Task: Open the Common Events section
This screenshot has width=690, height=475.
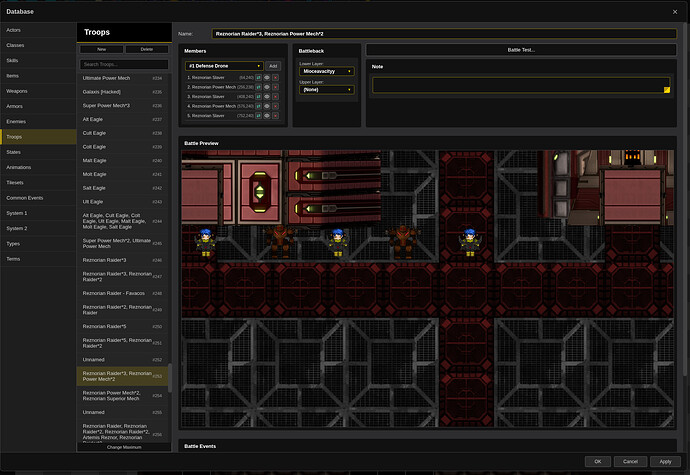Action: coord(38,198)
